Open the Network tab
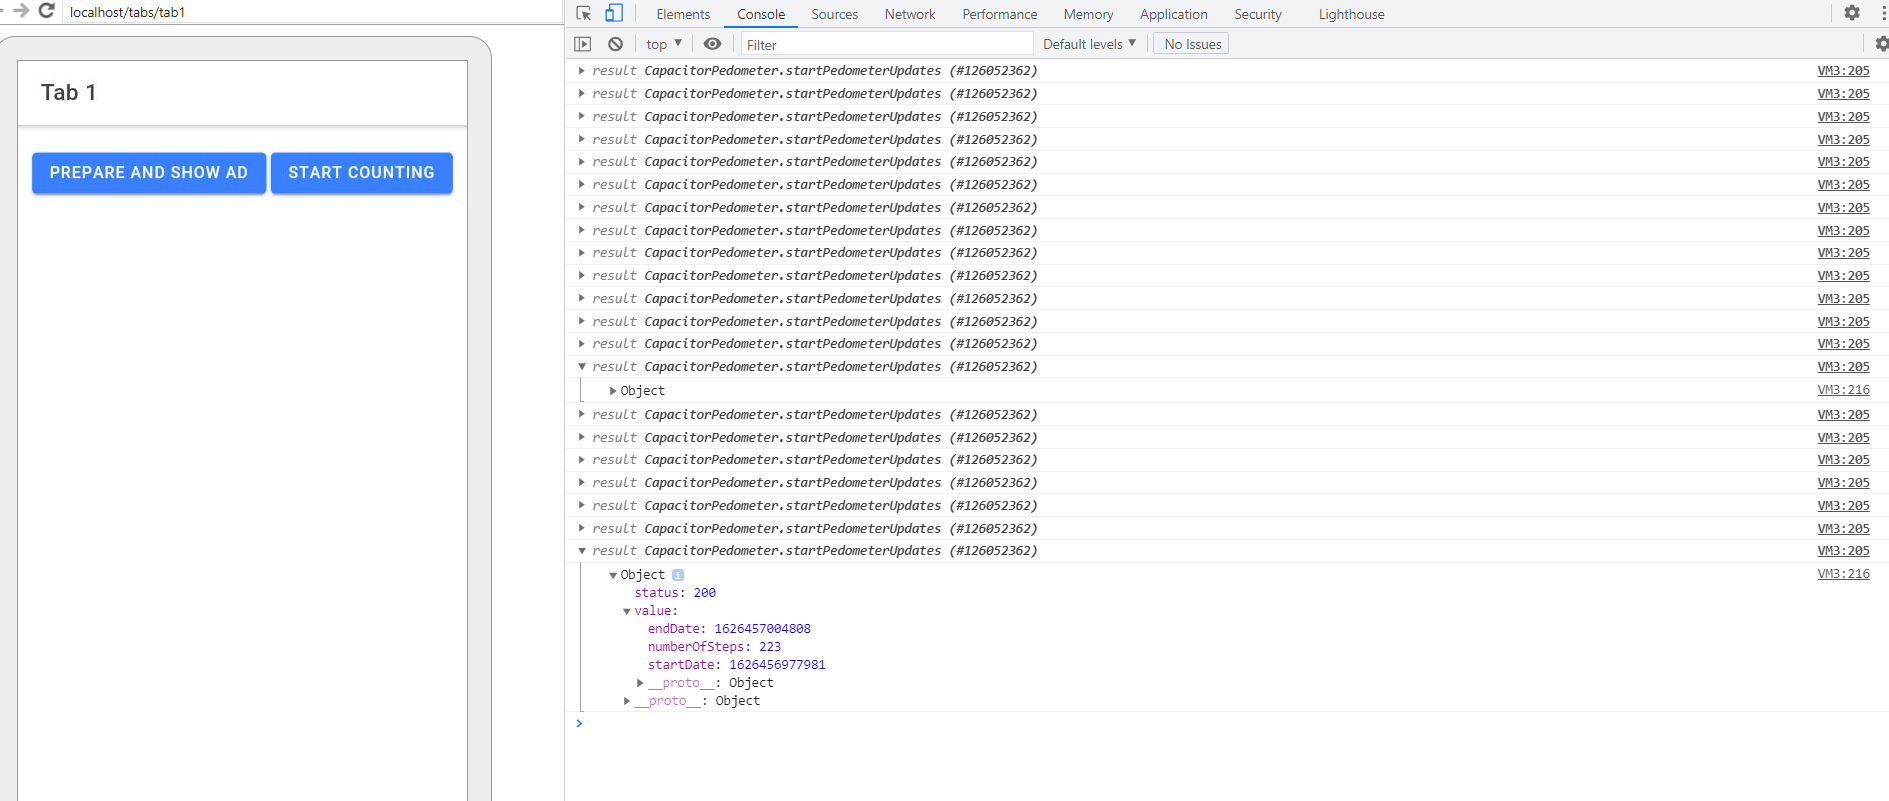1889x801 pixels. click(910, 14)
